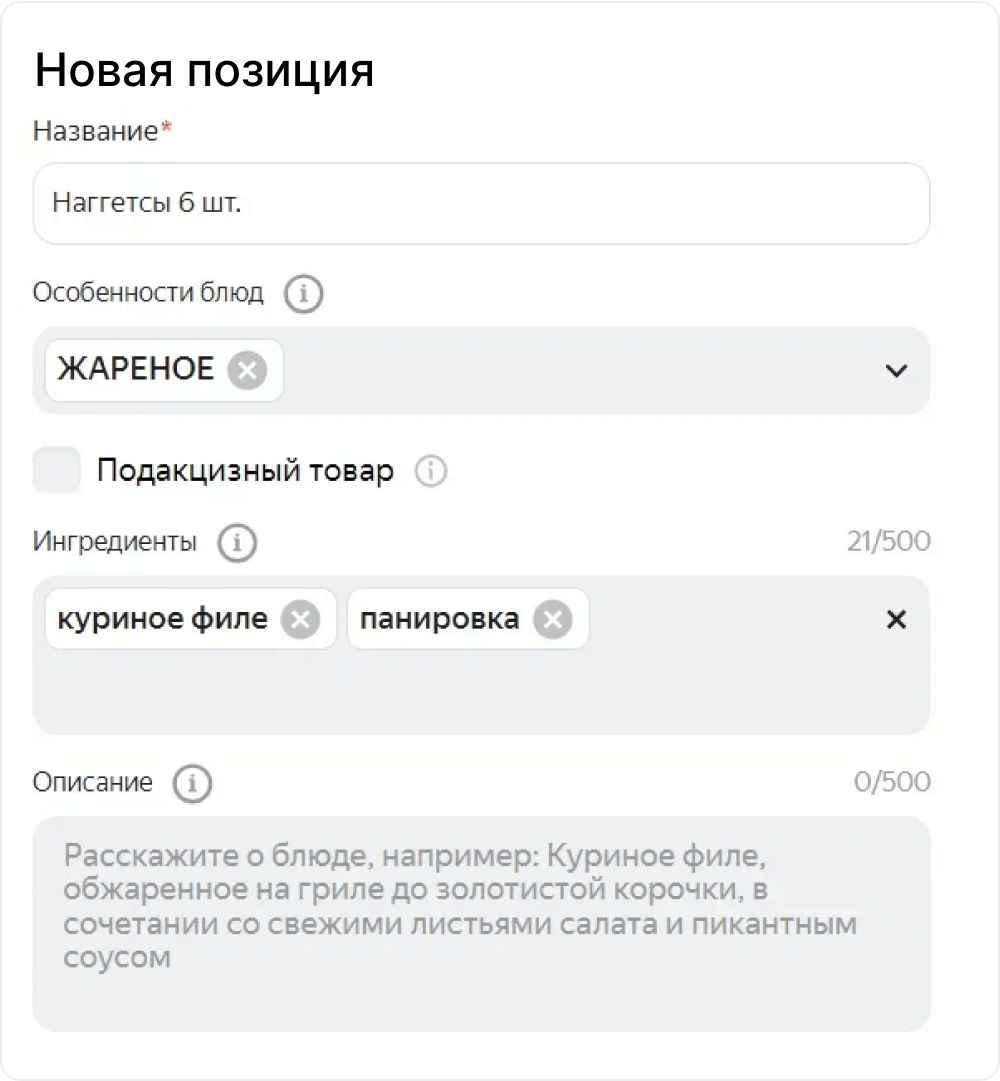Remove the ЖАРЕНОЕ tag
The width and height of the screenshot is (1000, 1081).
(x=247, y=371)
